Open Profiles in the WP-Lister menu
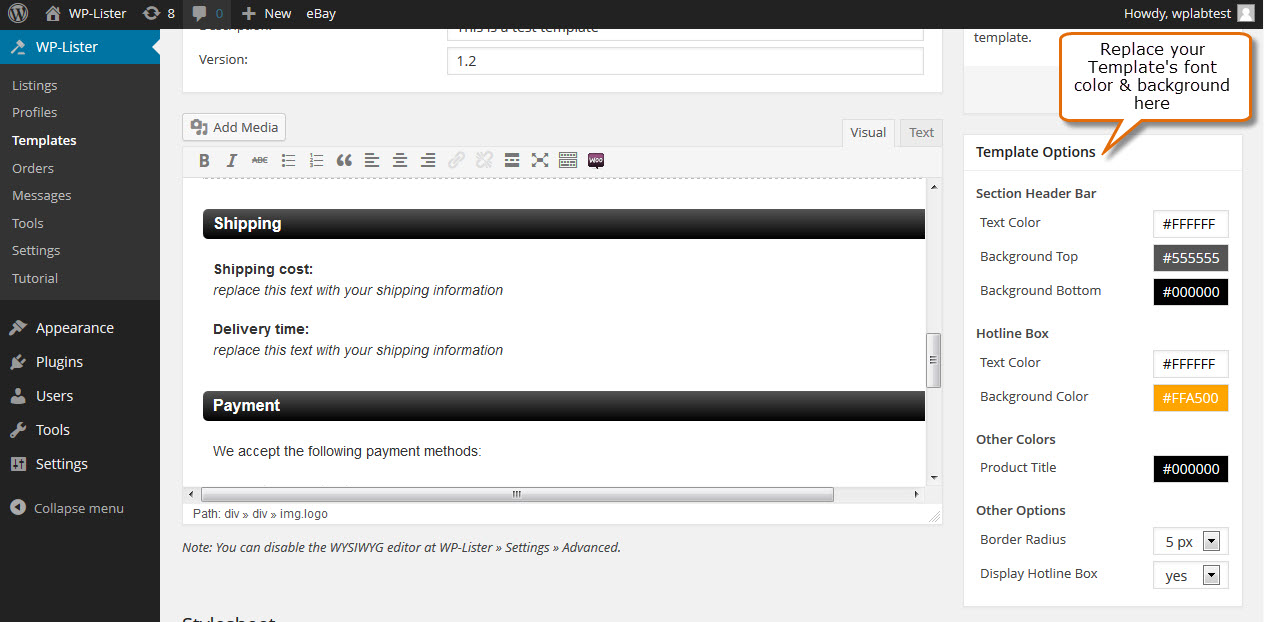This screenshot has height=622, width=1264. [35, 113]
